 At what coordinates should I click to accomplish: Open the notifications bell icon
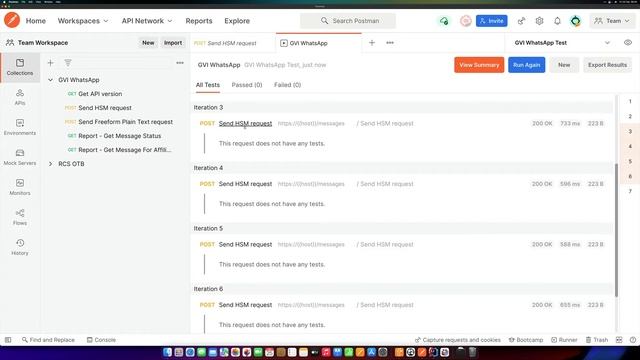[557, 21]
